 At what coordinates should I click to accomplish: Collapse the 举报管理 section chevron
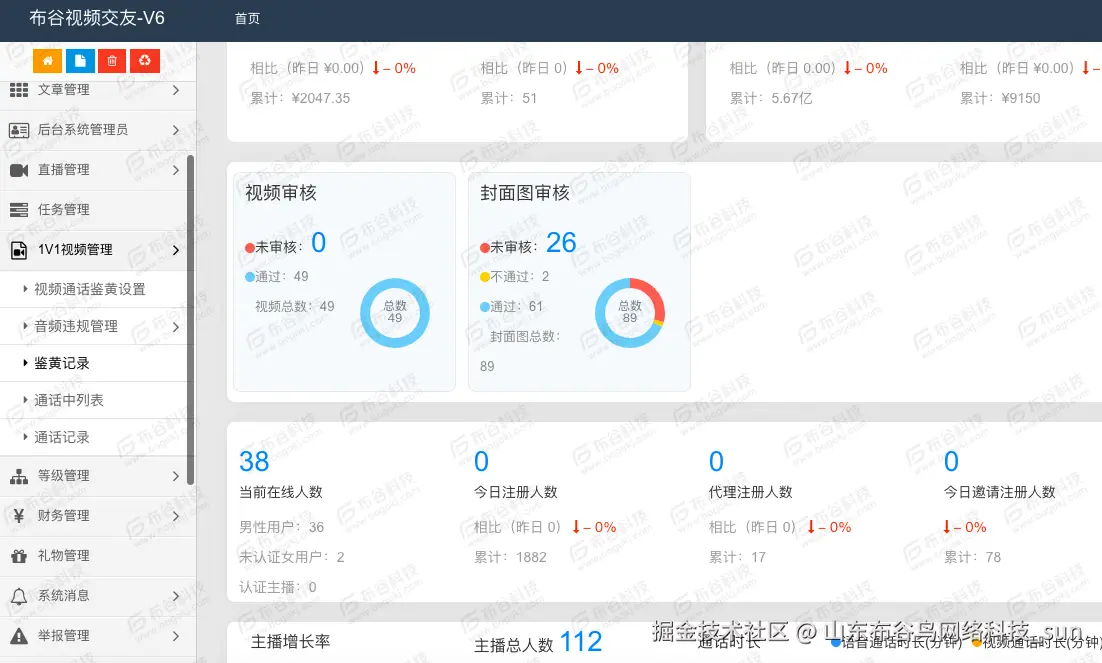click(x=178, y=635)
